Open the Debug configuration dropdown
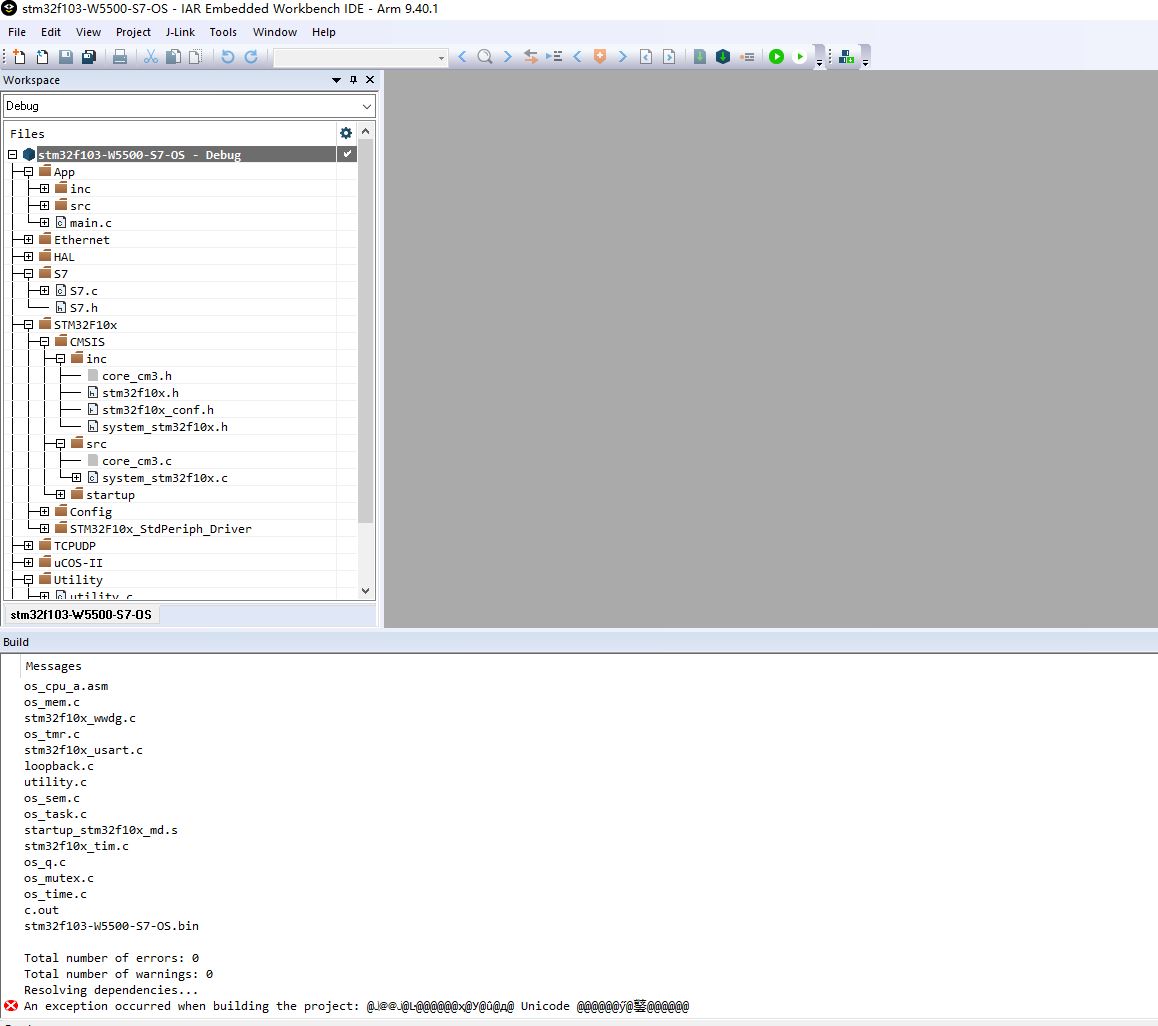Screen dimensions: 1158x1026 coord(189,106)
